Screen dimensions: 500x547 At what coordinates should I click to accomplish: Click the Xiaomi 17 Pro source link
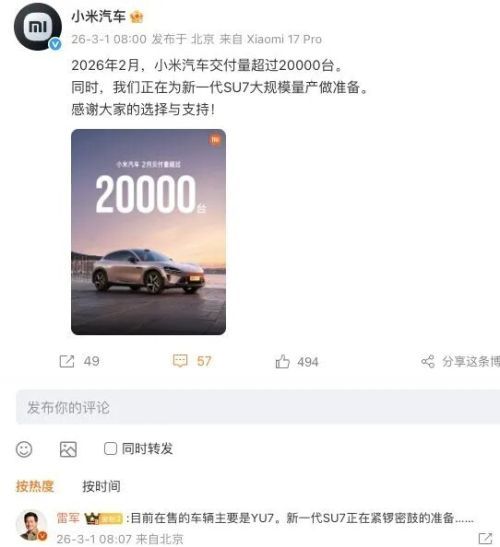(x=284, y=39)
